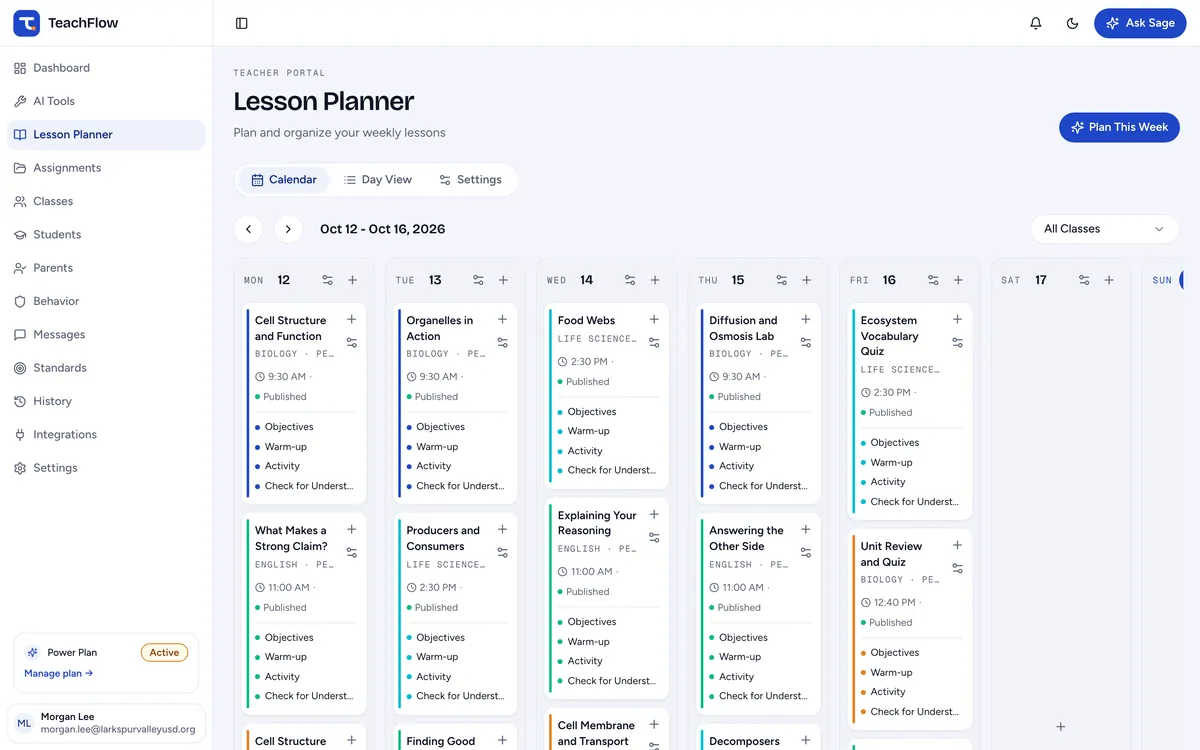1200x750 pixels.
Task: Add a lesson to Saturday 17
Action: pyautogui.click(x=1109, y=280)
